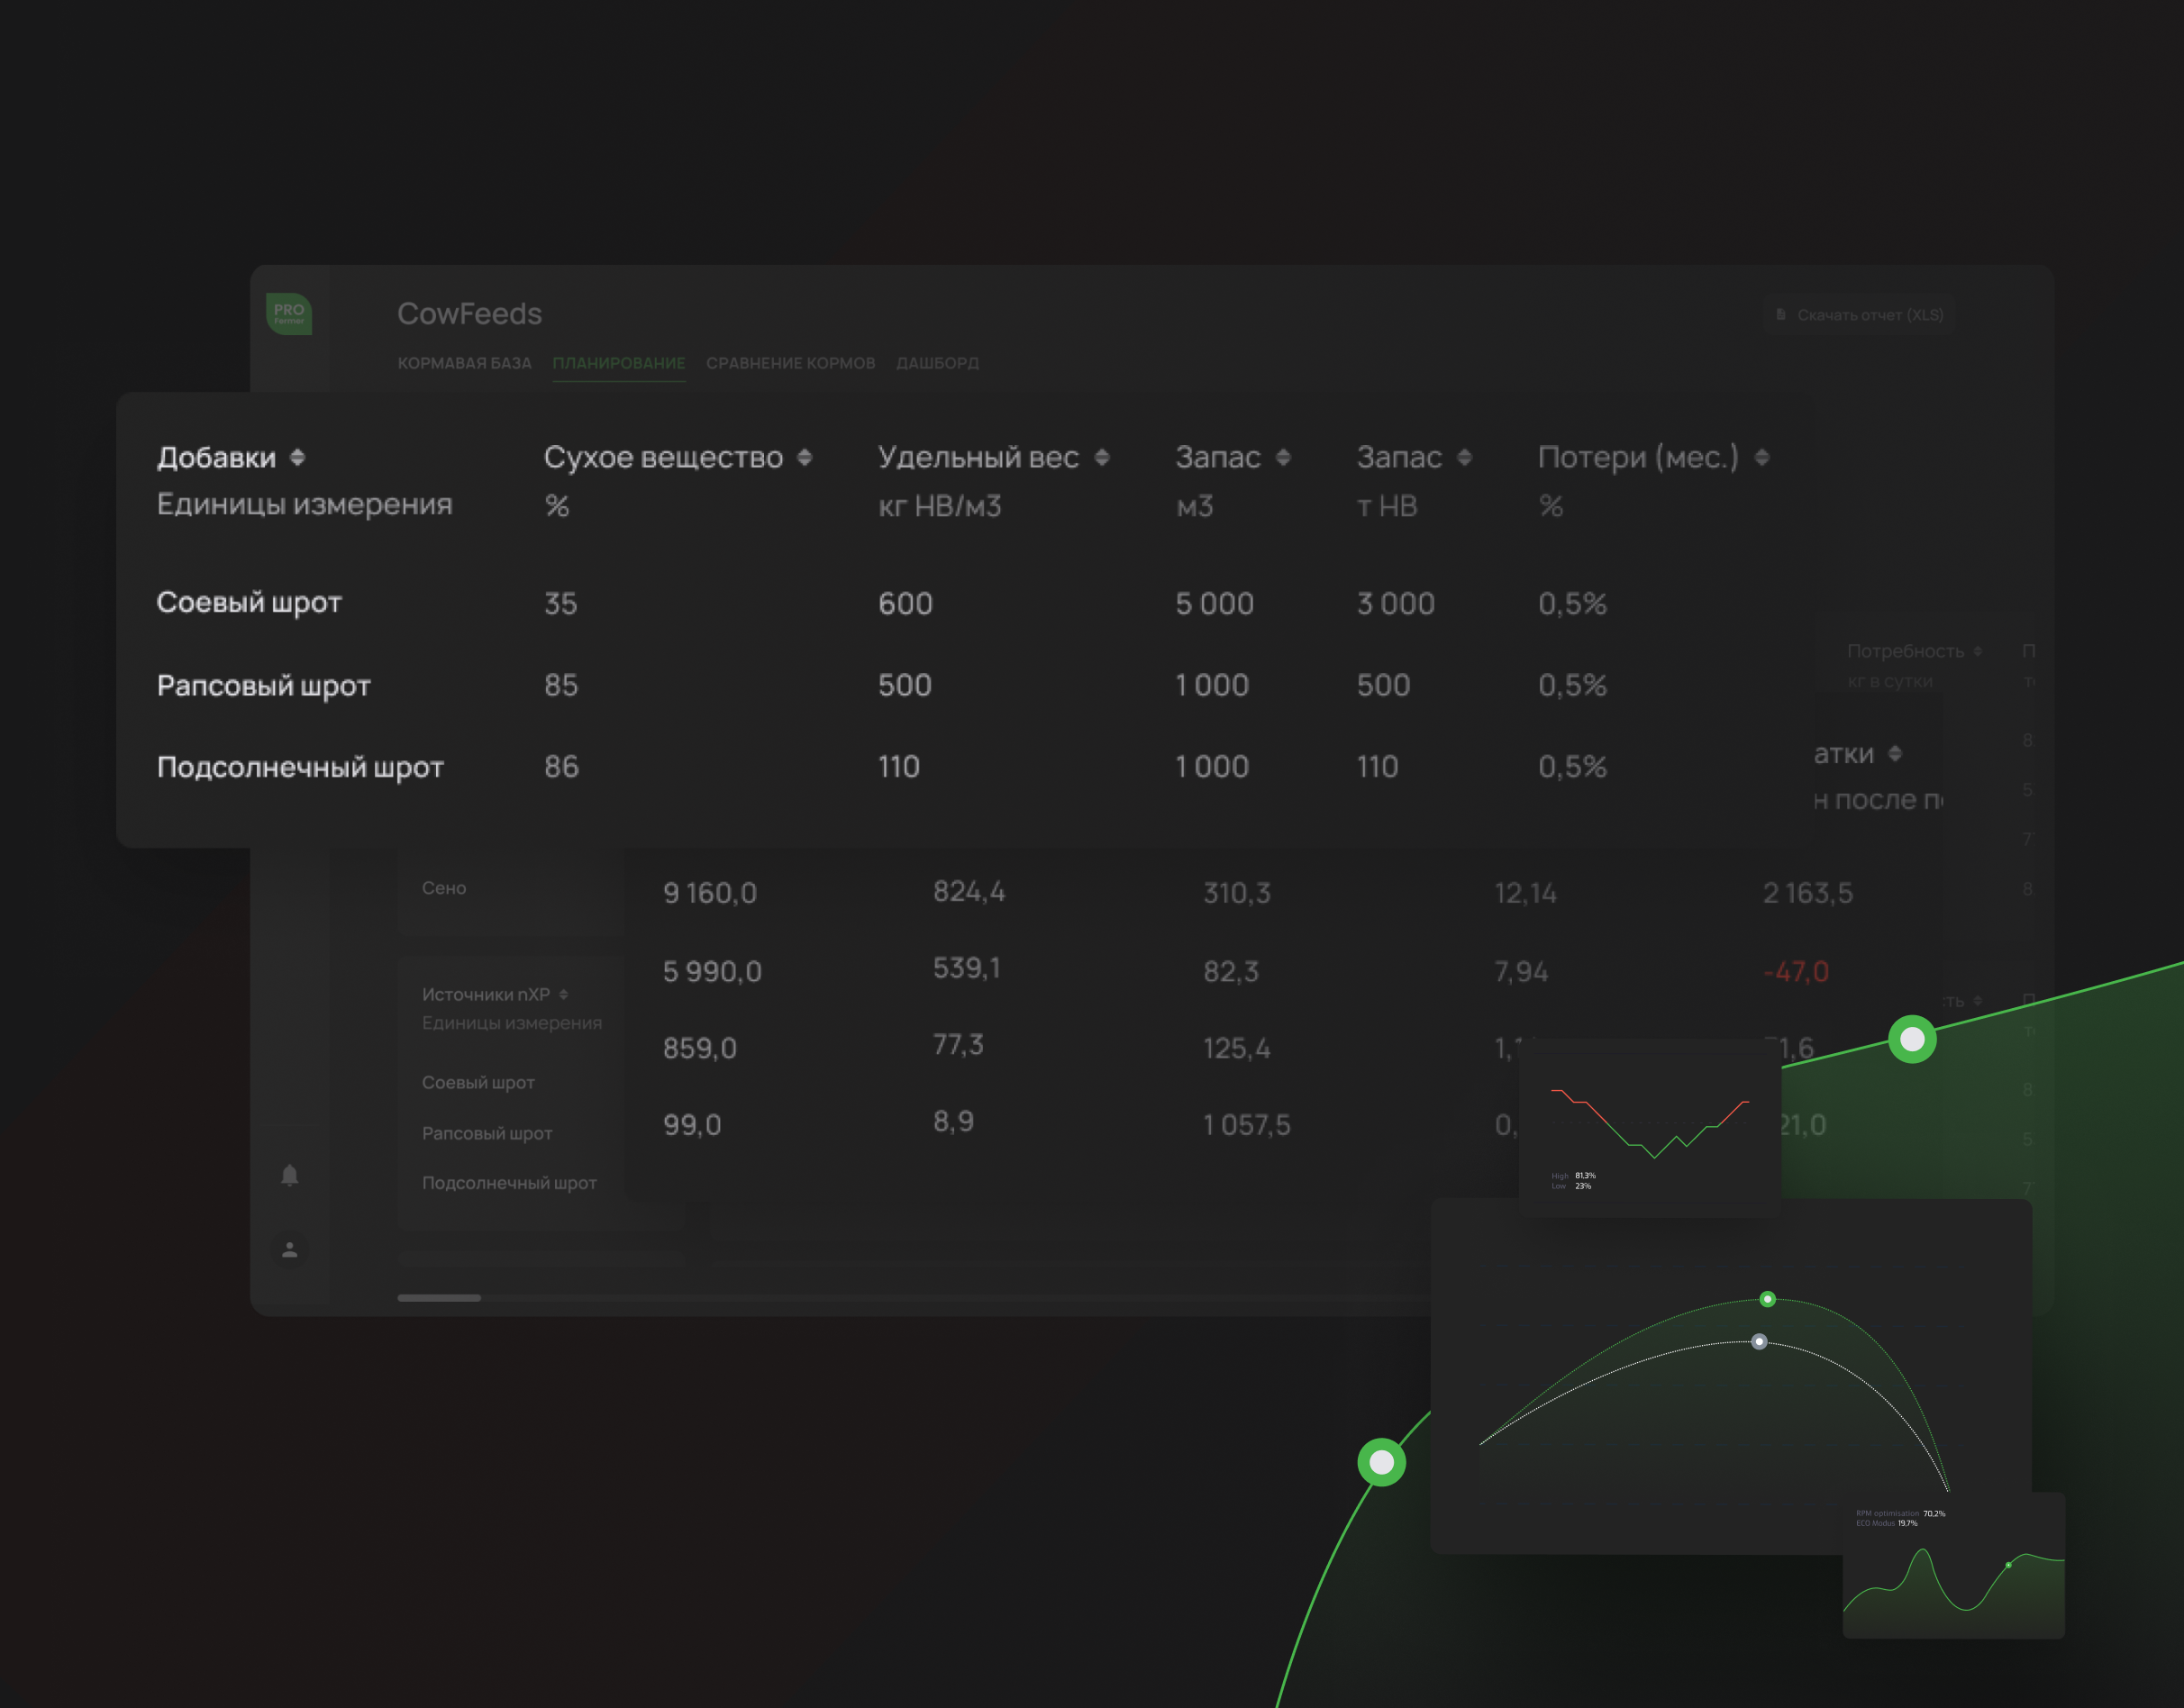The width and height of the screenshot is (2184, 1708).
Task: Toggle sort on Источники nXP header
Action: coord(564,995)
